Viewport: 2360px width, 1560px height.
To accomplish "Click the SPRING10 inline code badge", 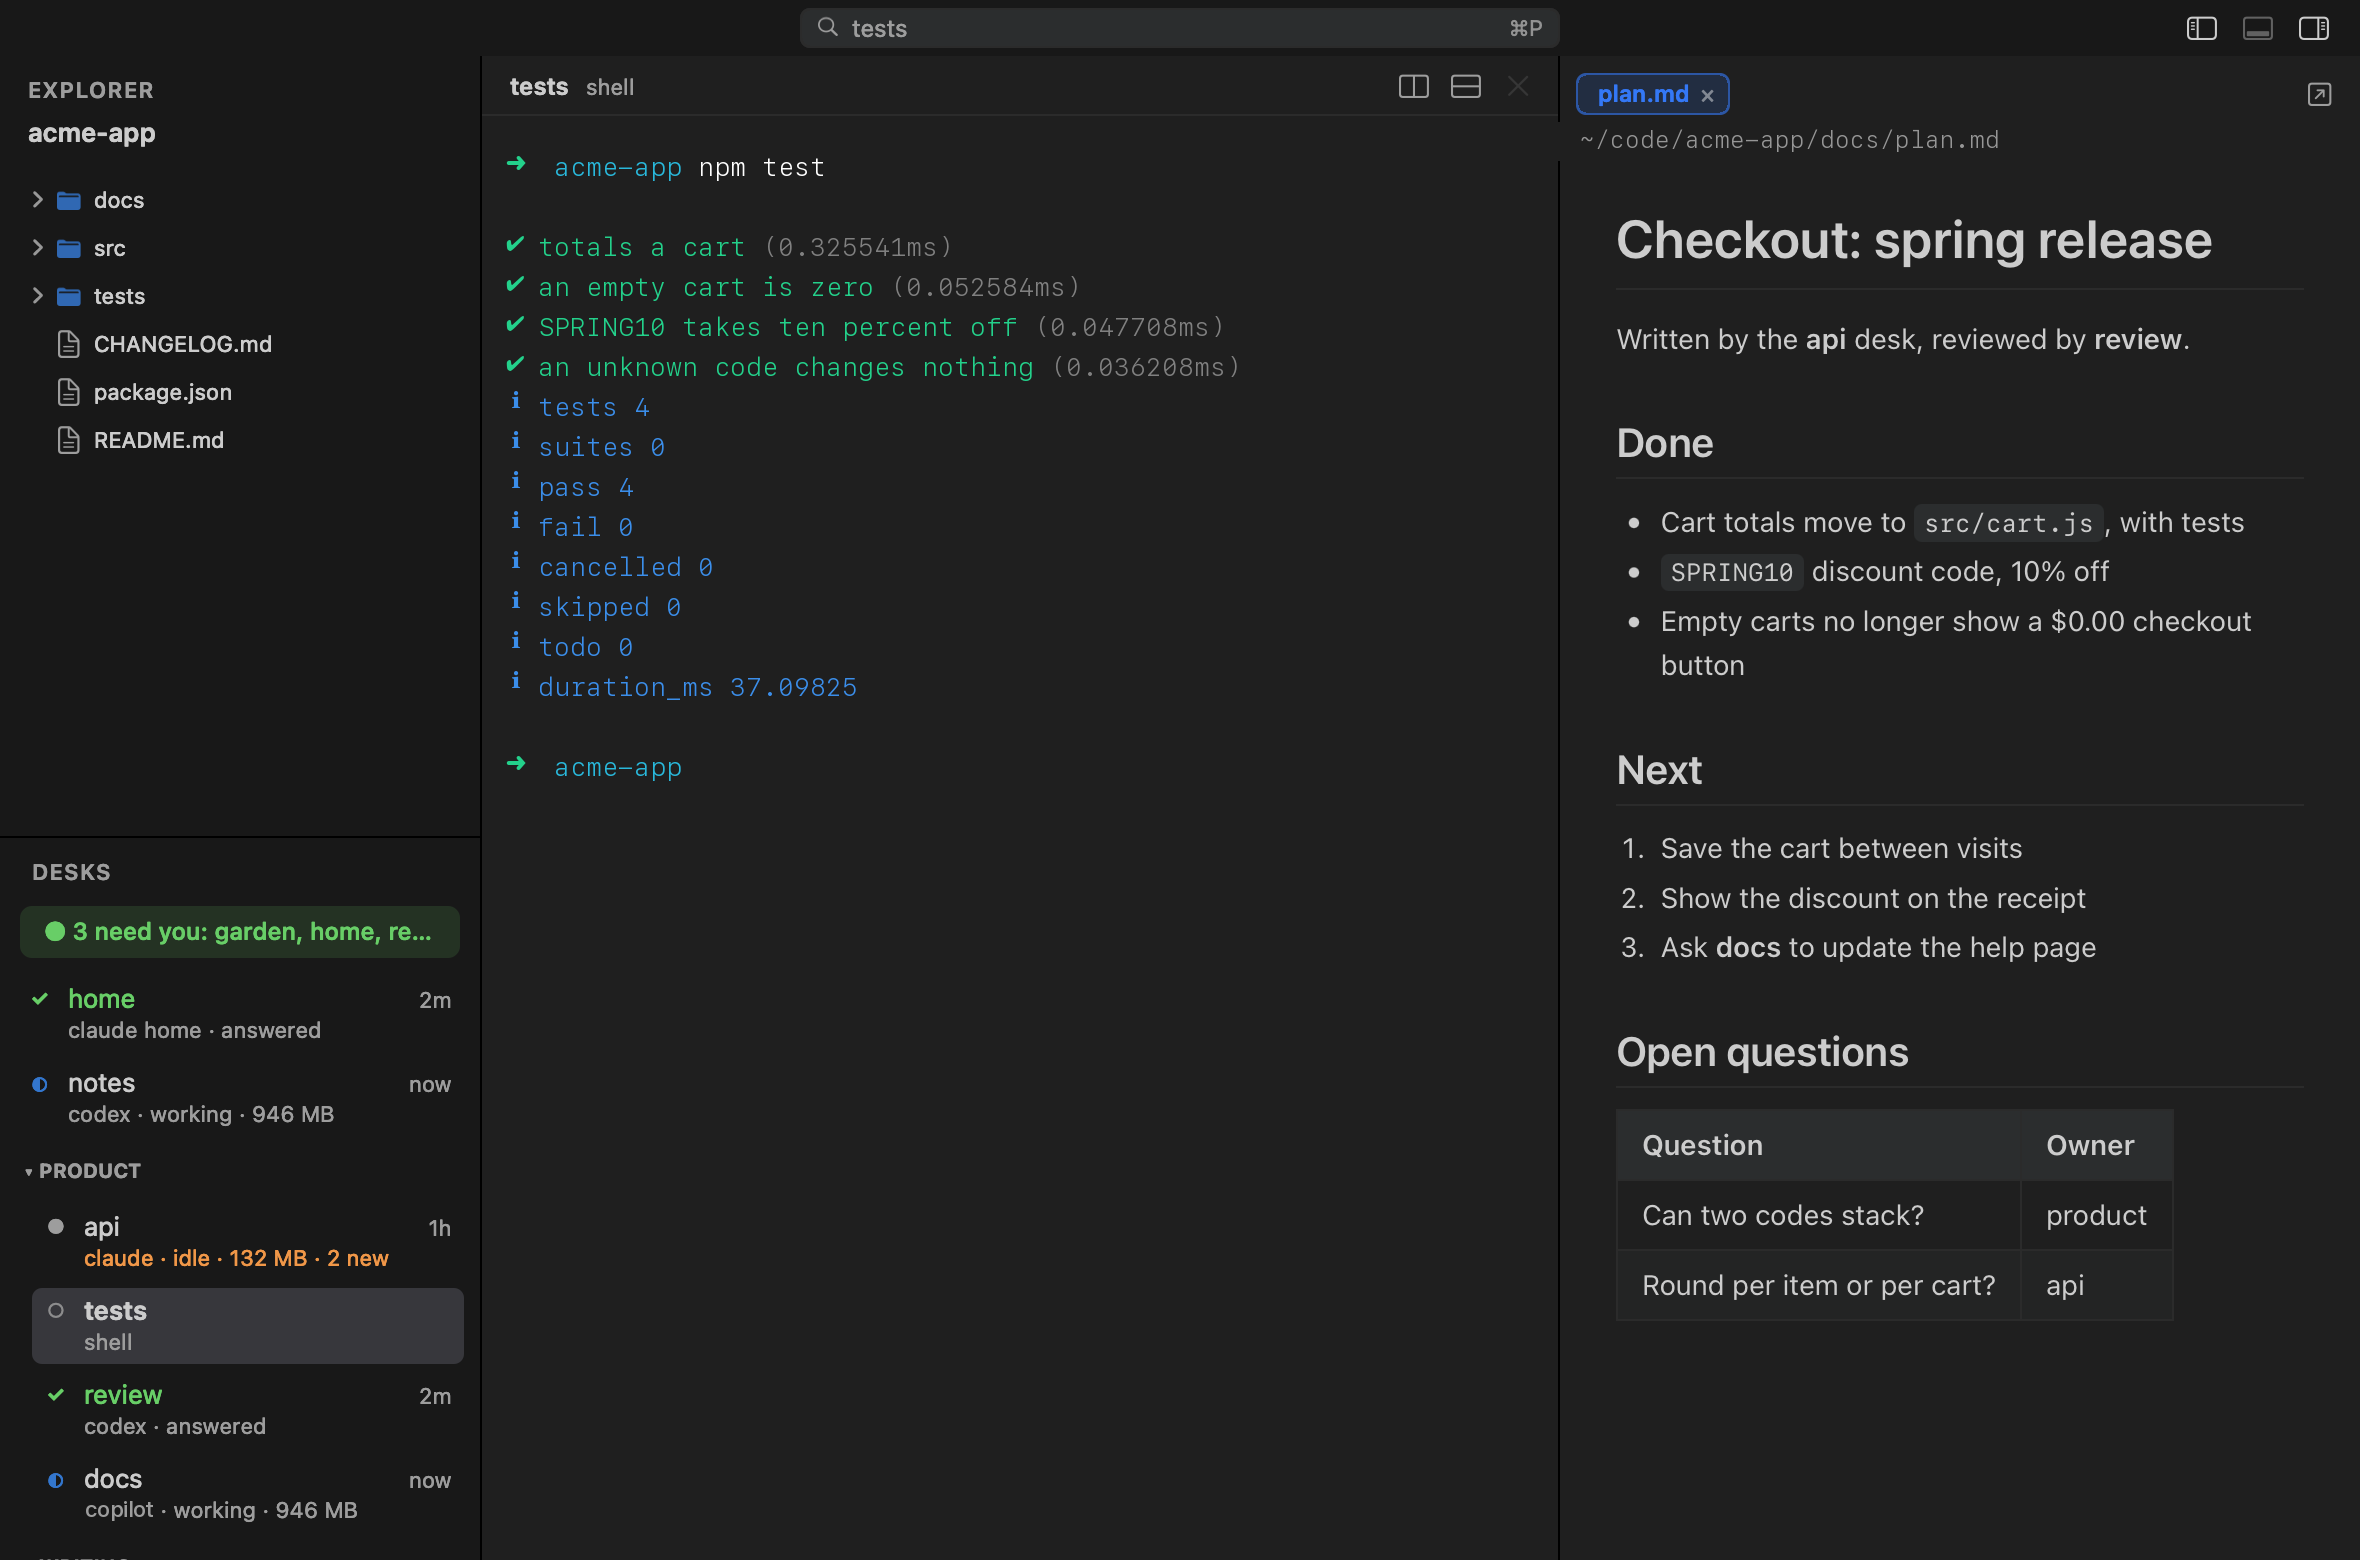I will click(x=1732, y=572).
